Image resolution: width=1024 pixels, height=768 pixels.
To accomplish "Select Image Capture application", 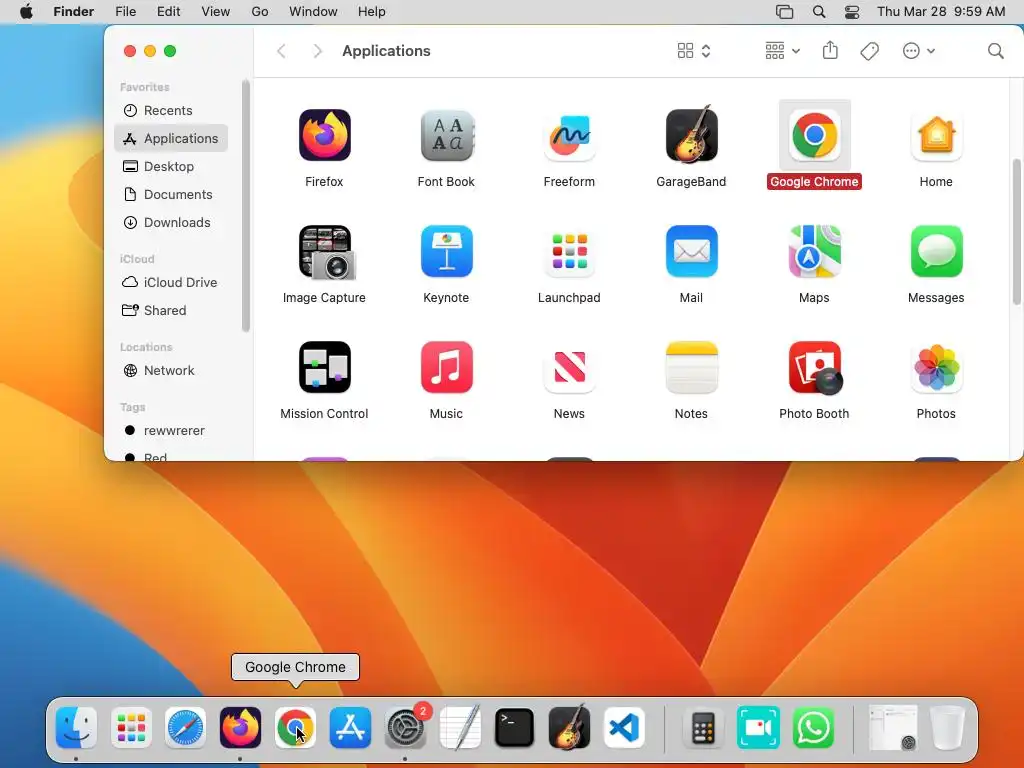I will (x=326, y=252).
